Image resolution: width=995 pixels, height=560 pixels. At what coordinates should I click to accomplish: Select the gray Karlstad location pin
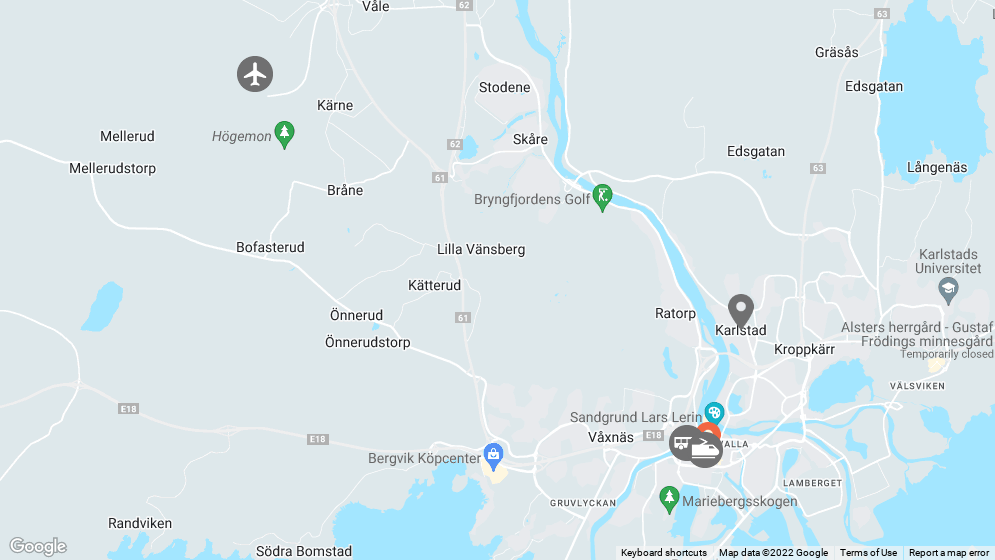741,310
